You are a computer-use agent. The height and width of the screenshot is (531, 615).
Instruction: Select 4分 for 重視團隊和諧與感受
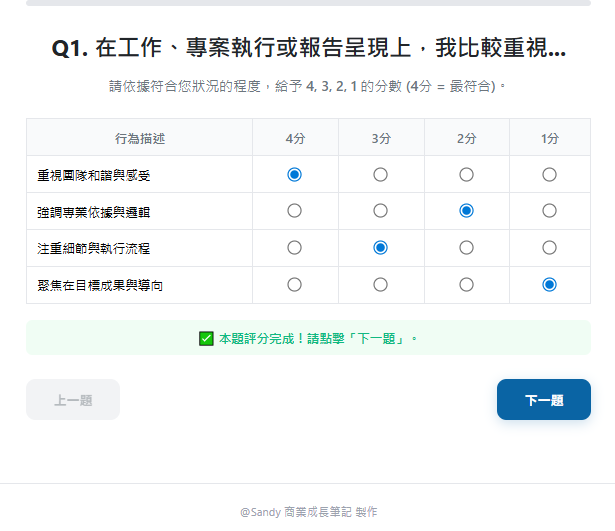(x=294, y=175)
